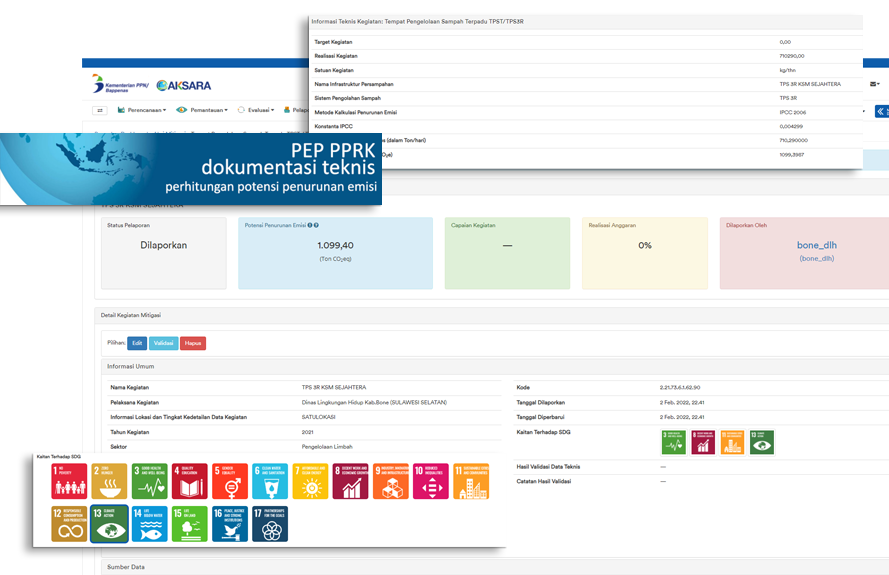Open the bone_dlh reporter link
Screen dimensions: 889x575
coord(816,245)
